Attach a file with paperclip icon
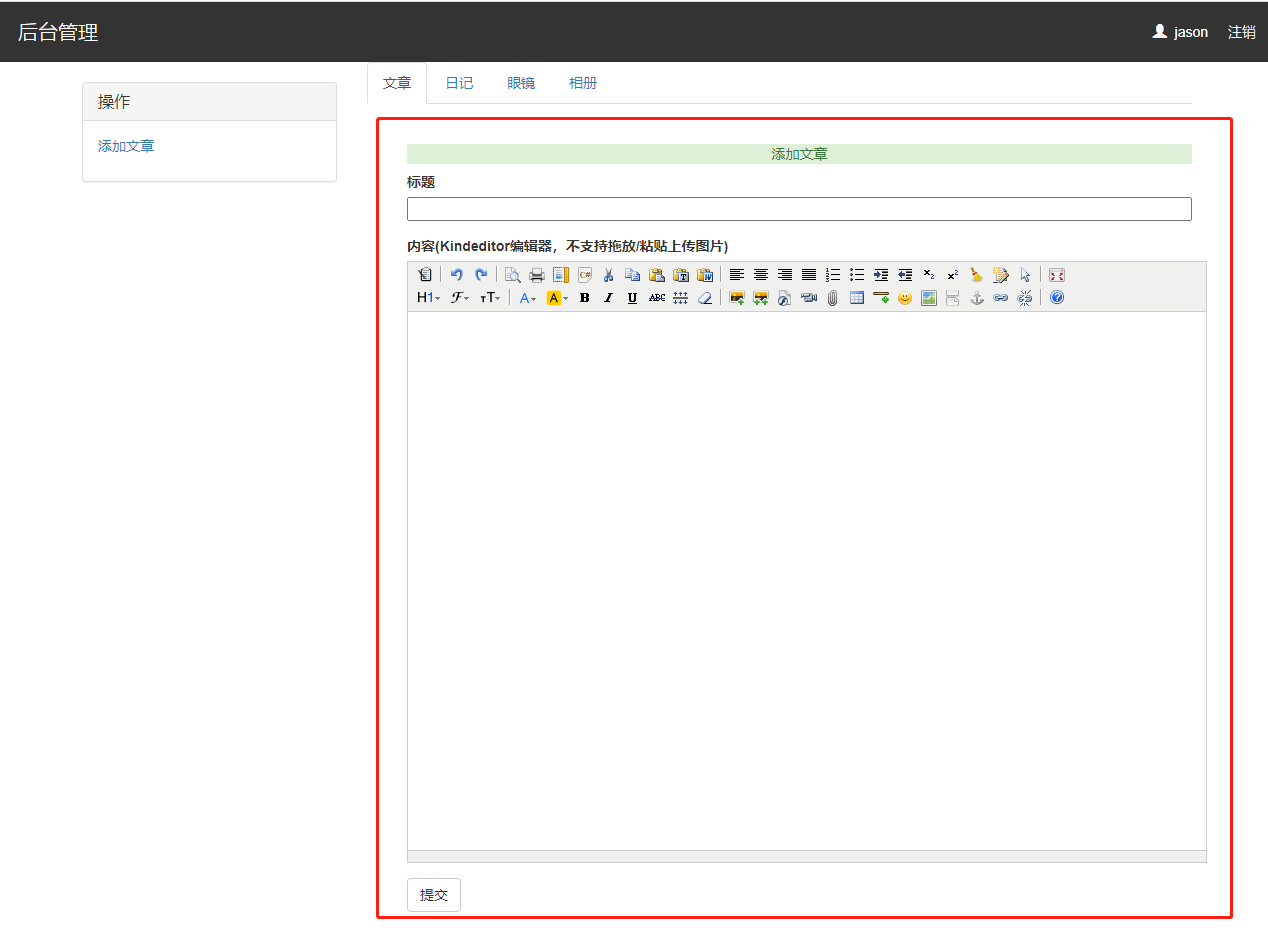The height and width of the screenshot is (942, 1268). click(x=833, y=298)
